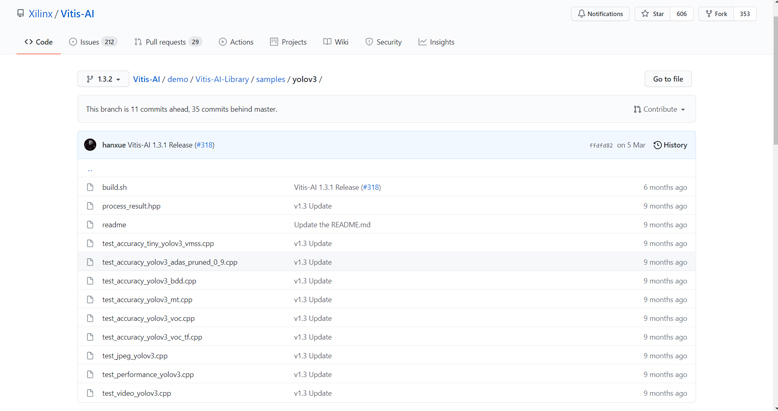Open readme file

click(114, 225)
